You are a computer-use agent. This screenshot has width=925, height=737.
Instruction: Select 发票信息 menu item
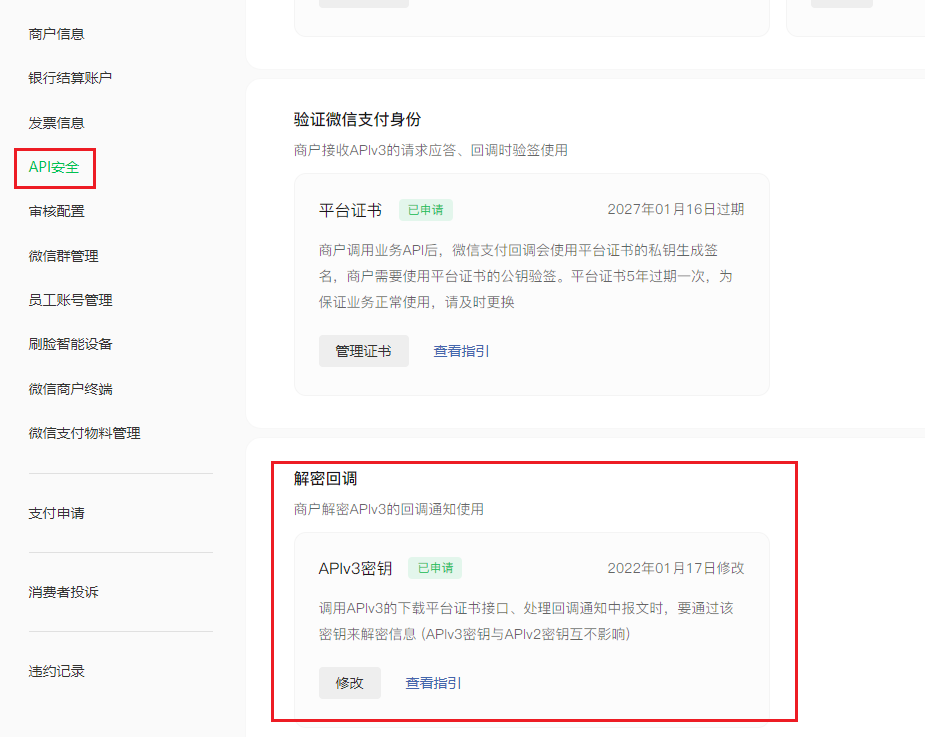point(56,123)
